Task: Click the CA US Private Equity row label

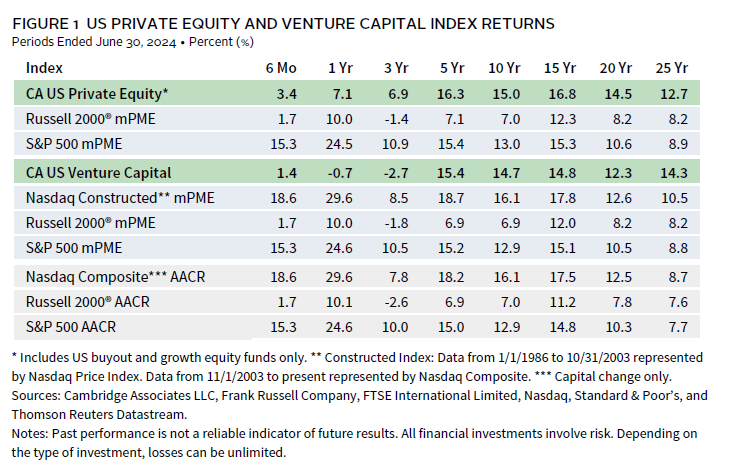Action: 97,94
